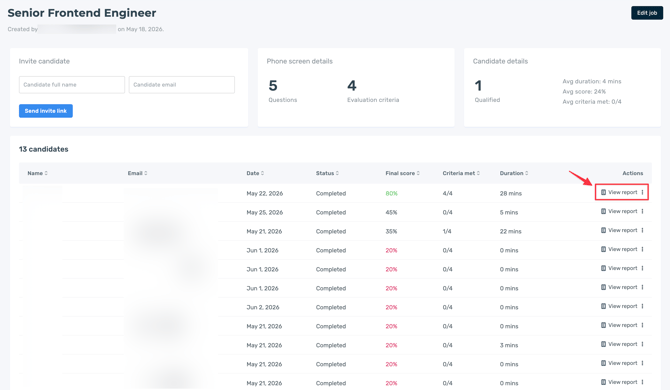View report for the 80% score candidate
670x390 pixels.
tap(619, 193)
